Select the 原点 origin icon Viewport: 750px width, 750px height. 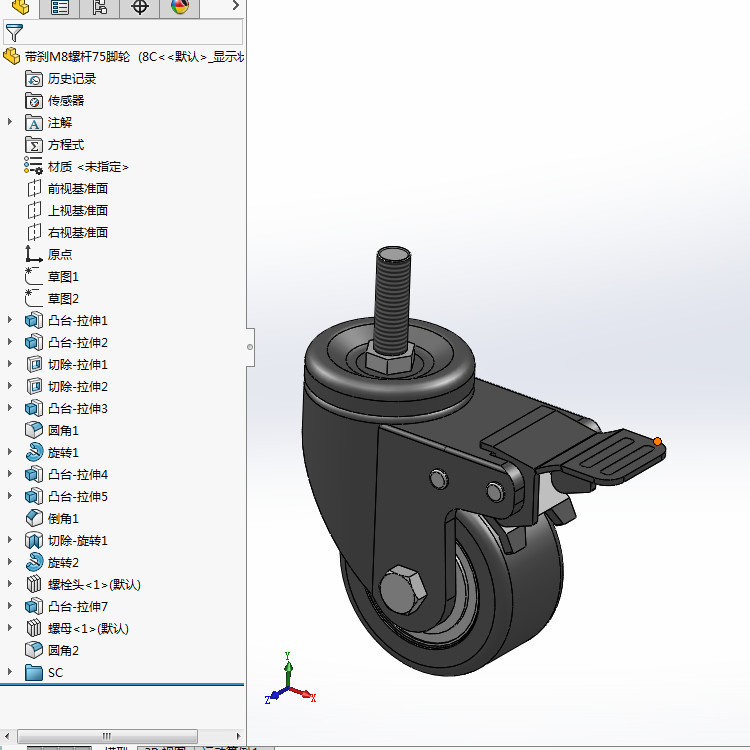33,254
